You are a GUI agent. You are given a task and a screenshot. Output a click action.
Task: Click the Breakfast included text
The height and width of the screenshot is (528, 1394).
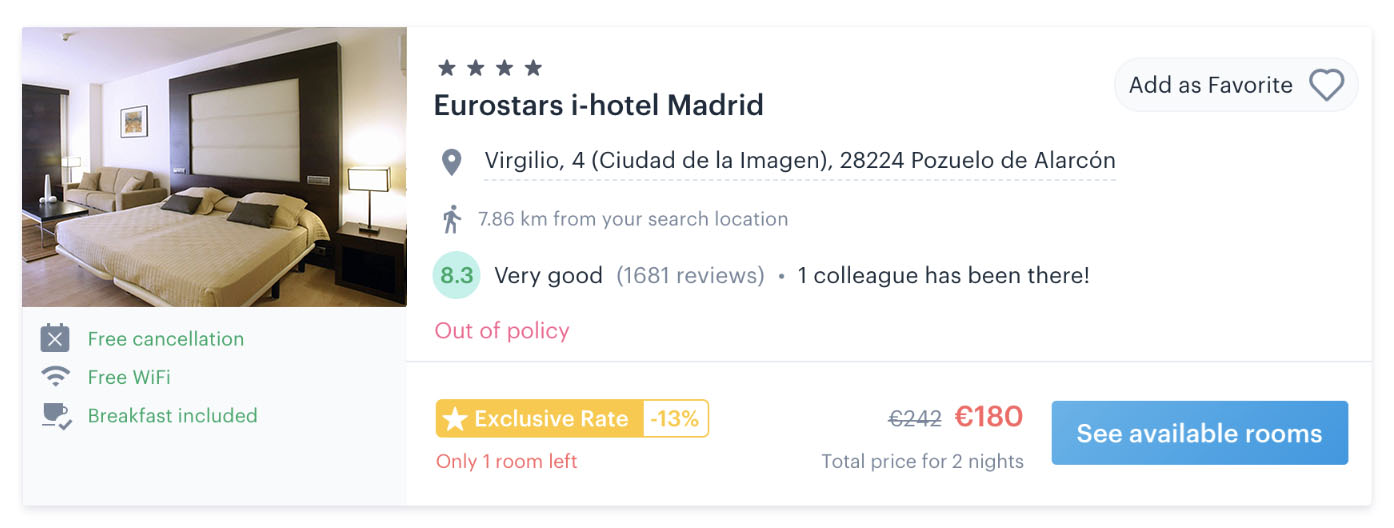point(173,415)
